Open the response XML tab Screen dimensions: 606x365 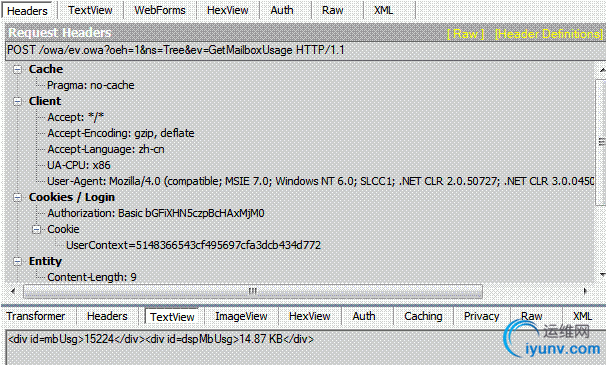pyautogui.click(x=582, y=316)
